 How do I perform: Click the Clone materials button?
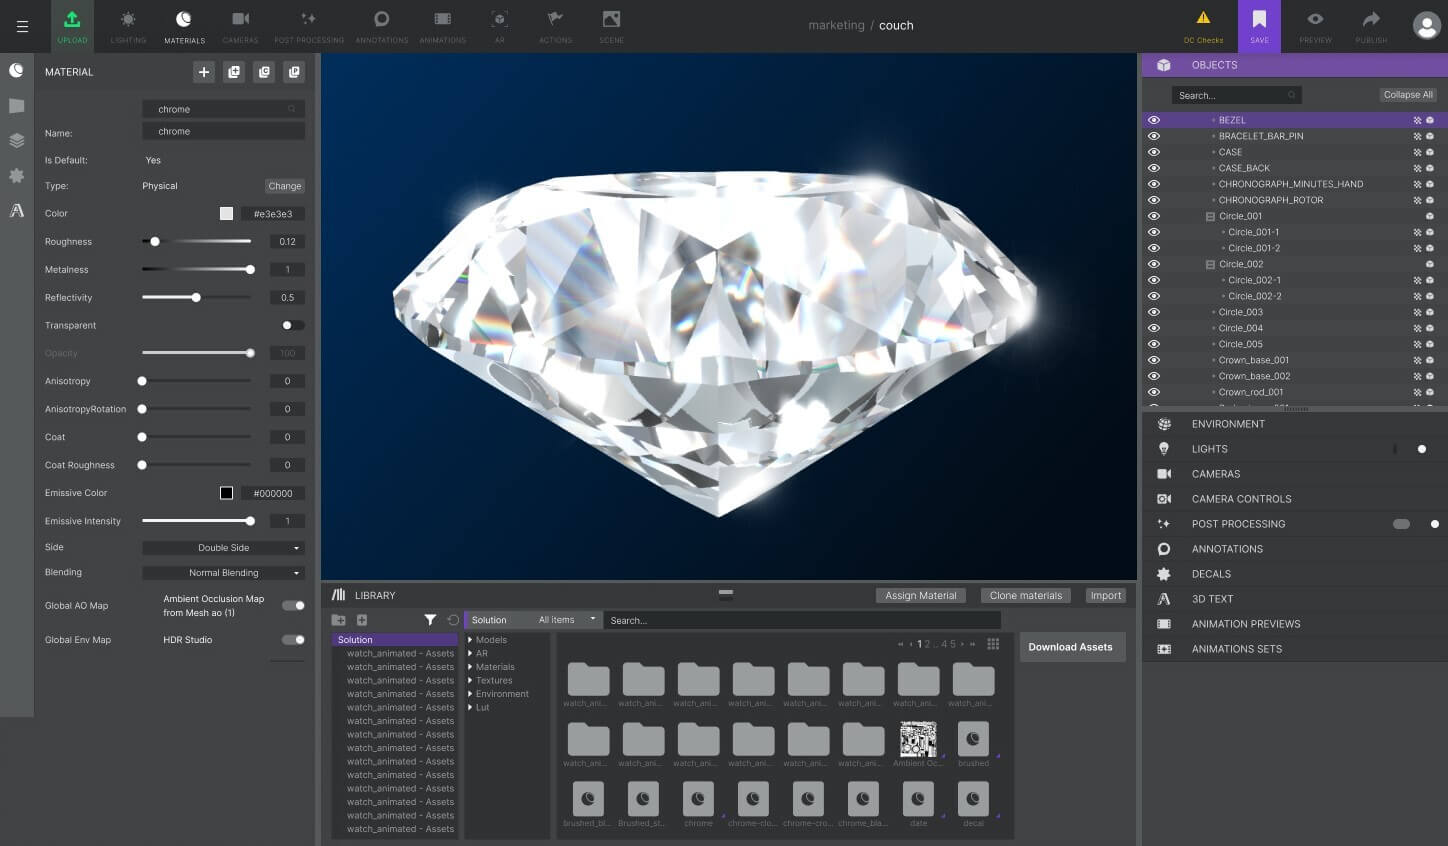pos(1026,595)
